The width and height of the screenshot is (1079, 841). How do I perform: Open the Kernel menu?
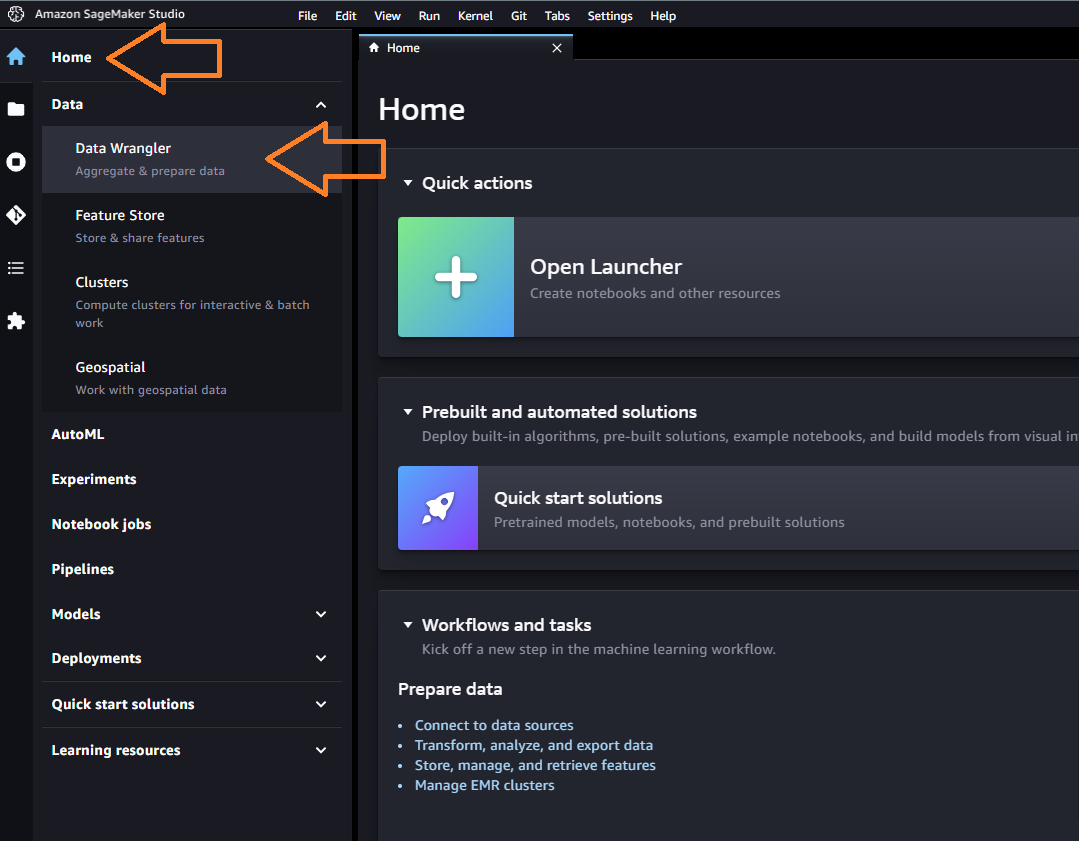tap(476, 15)
